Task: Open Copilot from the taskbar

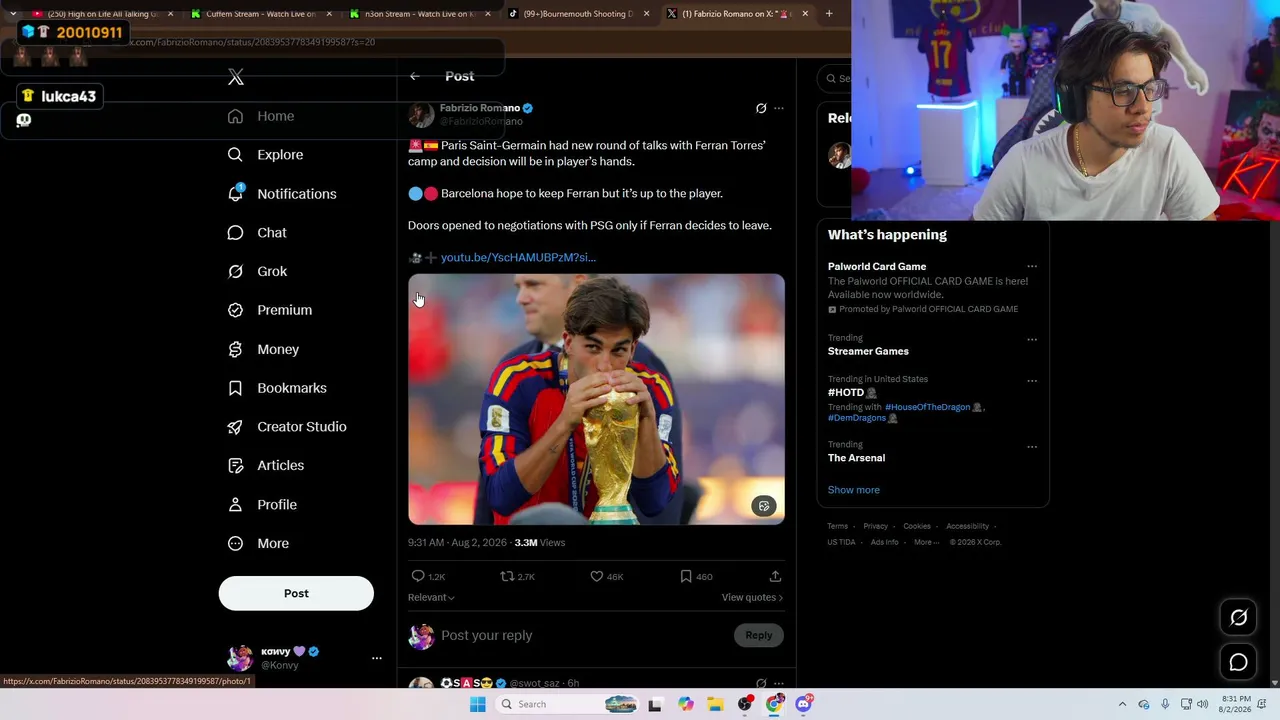Action: click(685, 704)
